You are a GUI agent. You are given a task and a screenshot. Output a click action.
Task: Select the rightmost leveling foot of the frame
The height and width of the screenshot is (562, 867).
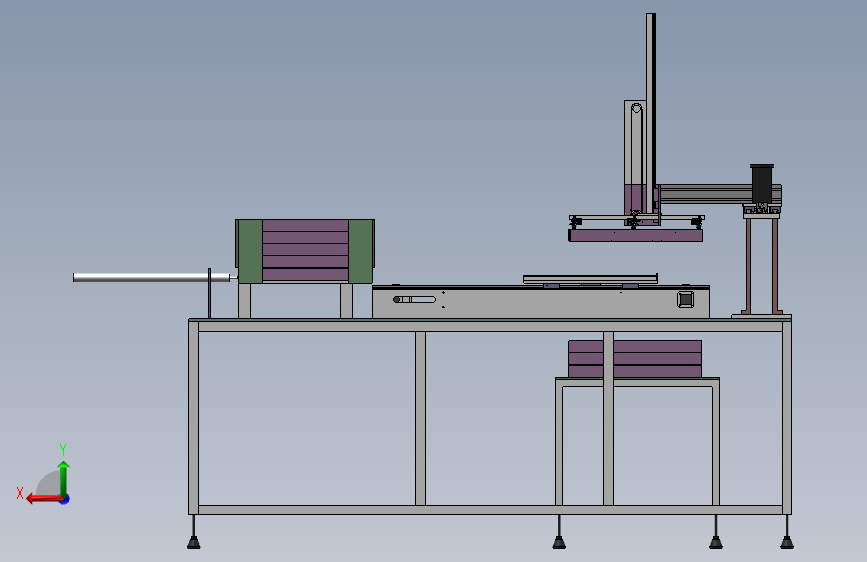pos(787,532)
